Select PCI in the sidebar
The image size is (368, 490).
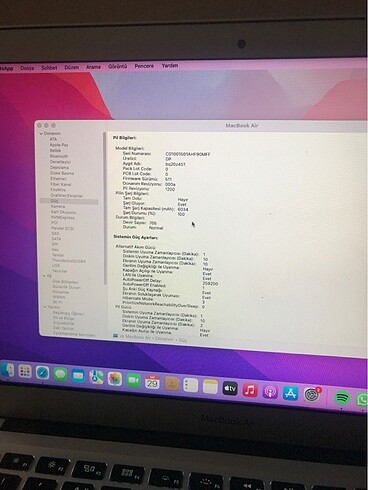click(54, 223)
